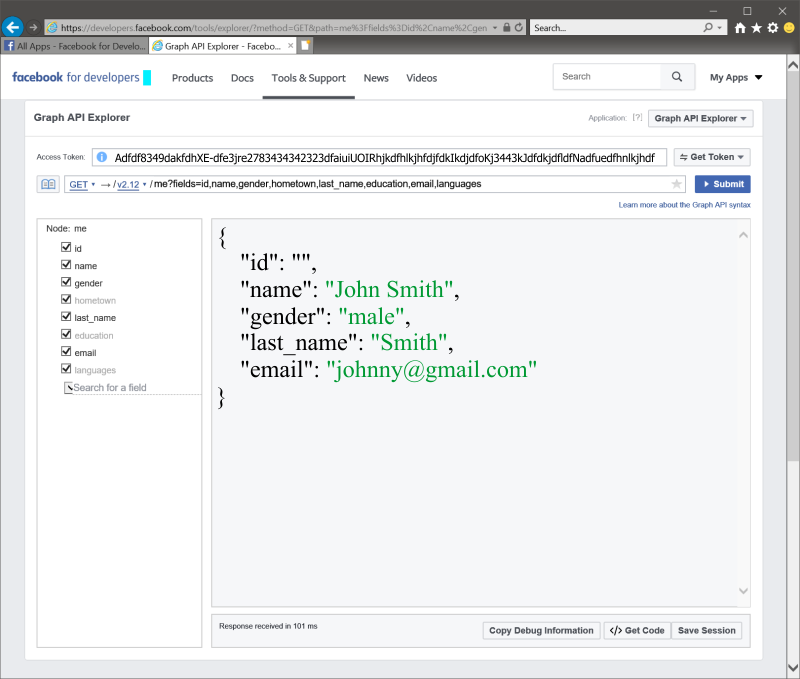800x679 pixels.
Task: Open the documentation book icon
Action: point(48,184)
